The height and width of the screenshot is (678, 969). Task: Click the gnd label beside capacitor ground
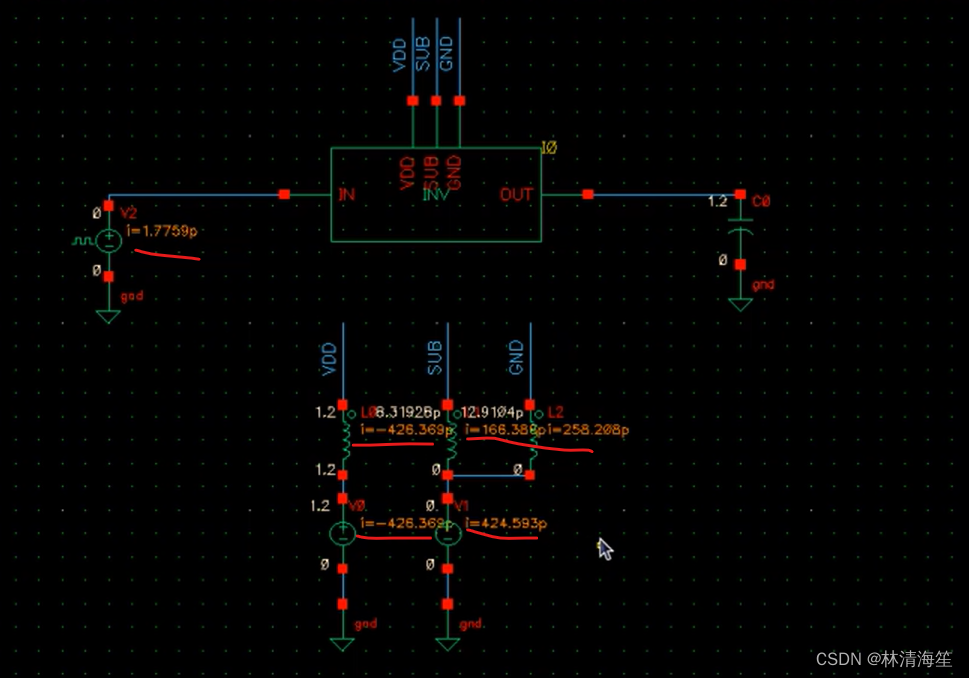763,285
